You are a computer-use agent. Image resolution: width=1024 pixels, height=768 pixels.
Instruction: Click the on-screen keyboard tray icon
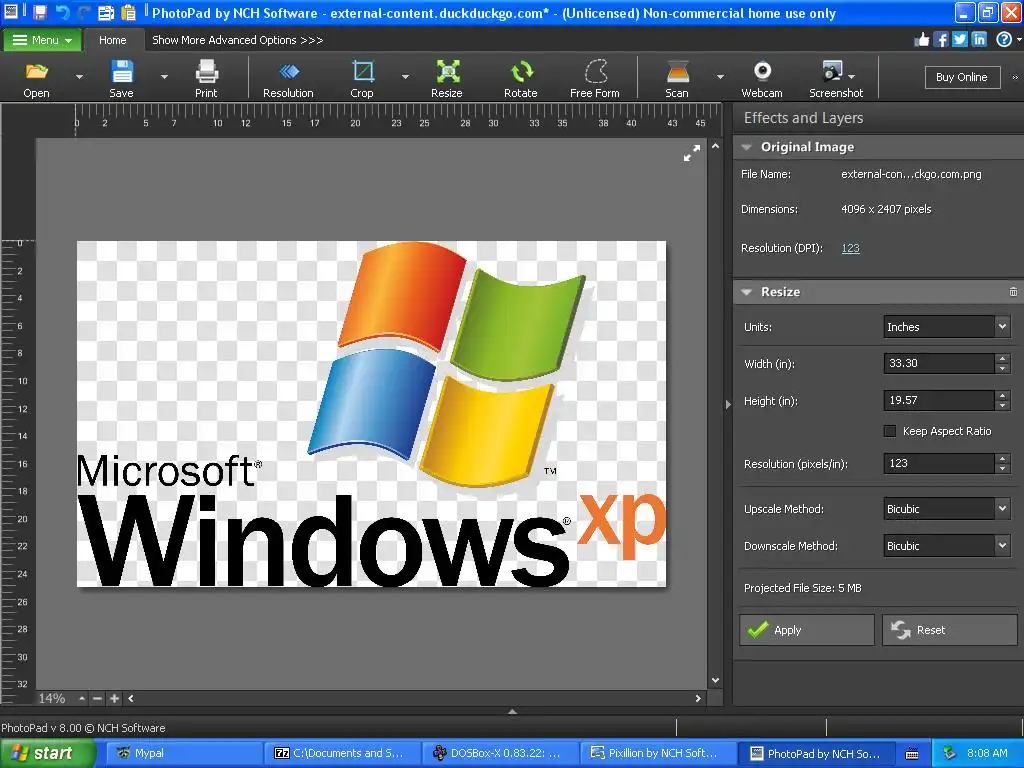coord(912,754)
